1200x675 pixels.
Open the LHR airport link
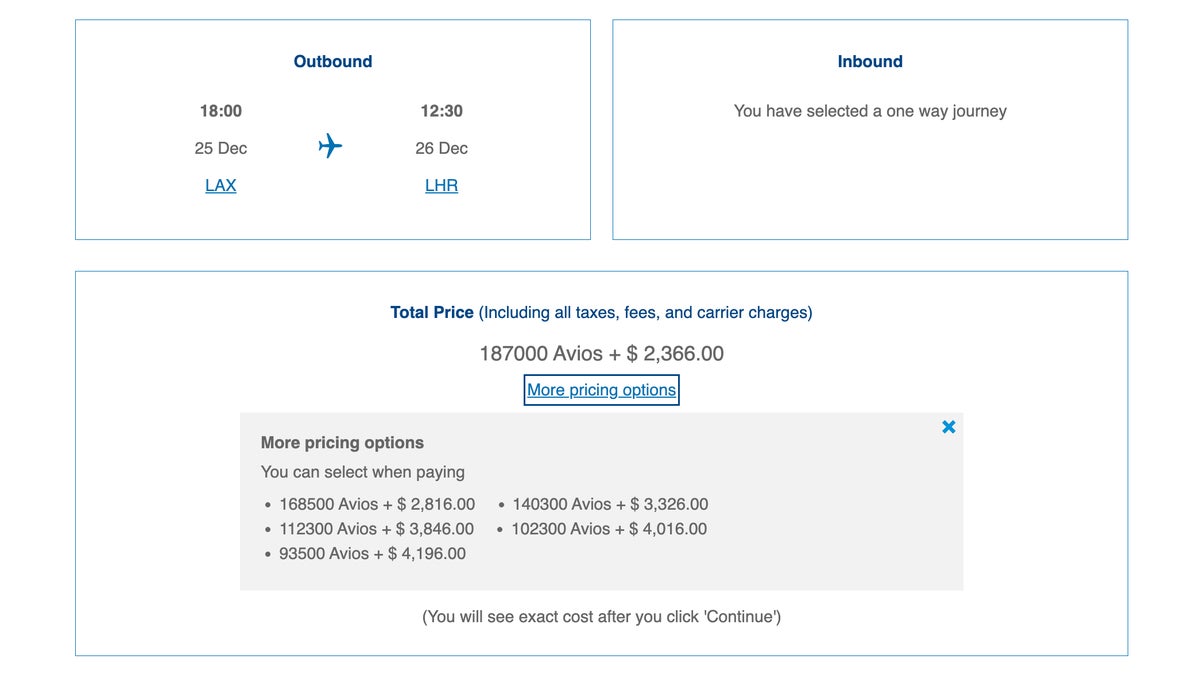tap(441, 185)
